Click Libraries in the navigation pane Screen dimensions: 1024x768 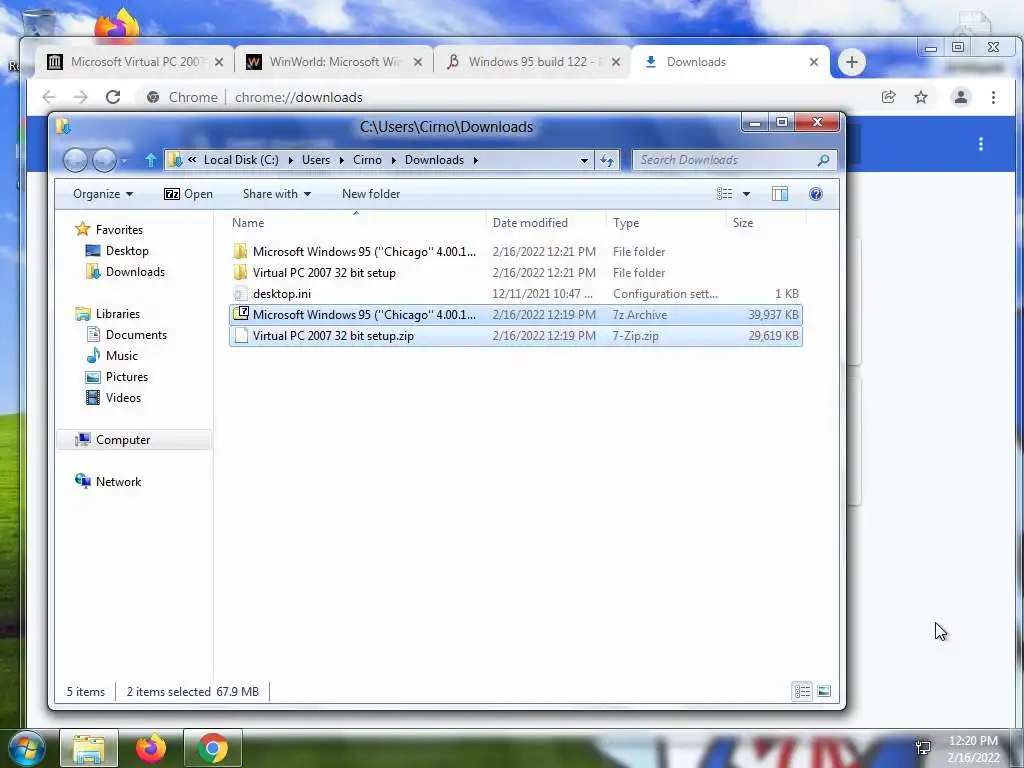pos(118,313)
